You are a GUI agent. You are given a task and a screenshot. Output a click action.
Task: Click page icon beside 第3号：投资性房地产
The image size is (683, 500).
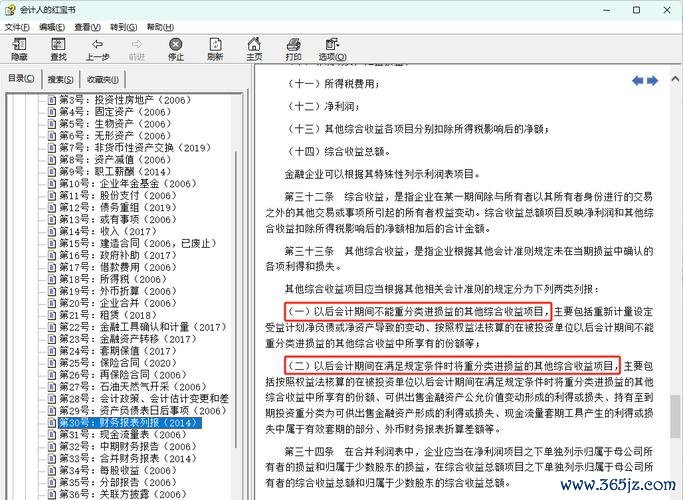(x=52, y=100)
